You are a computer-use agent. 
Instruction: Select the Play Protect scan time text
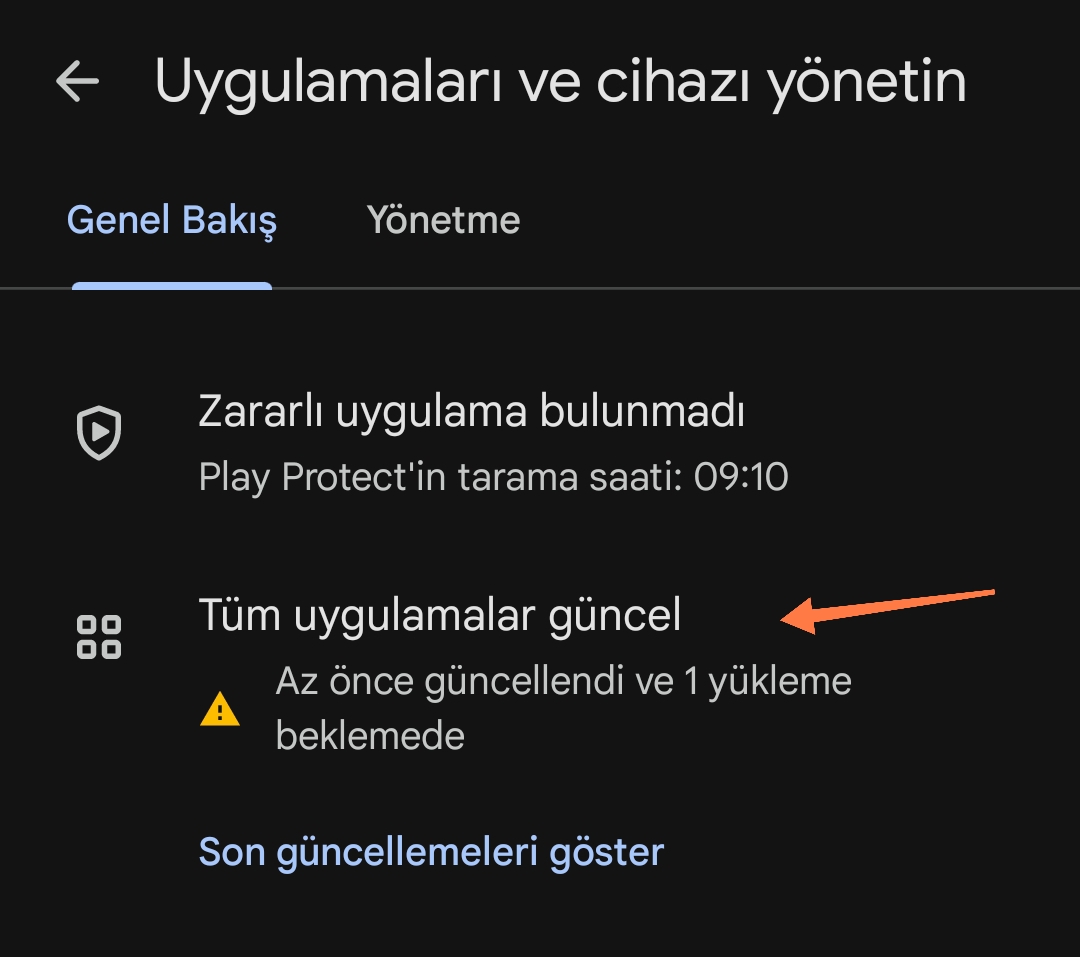[x=493, y=477]
